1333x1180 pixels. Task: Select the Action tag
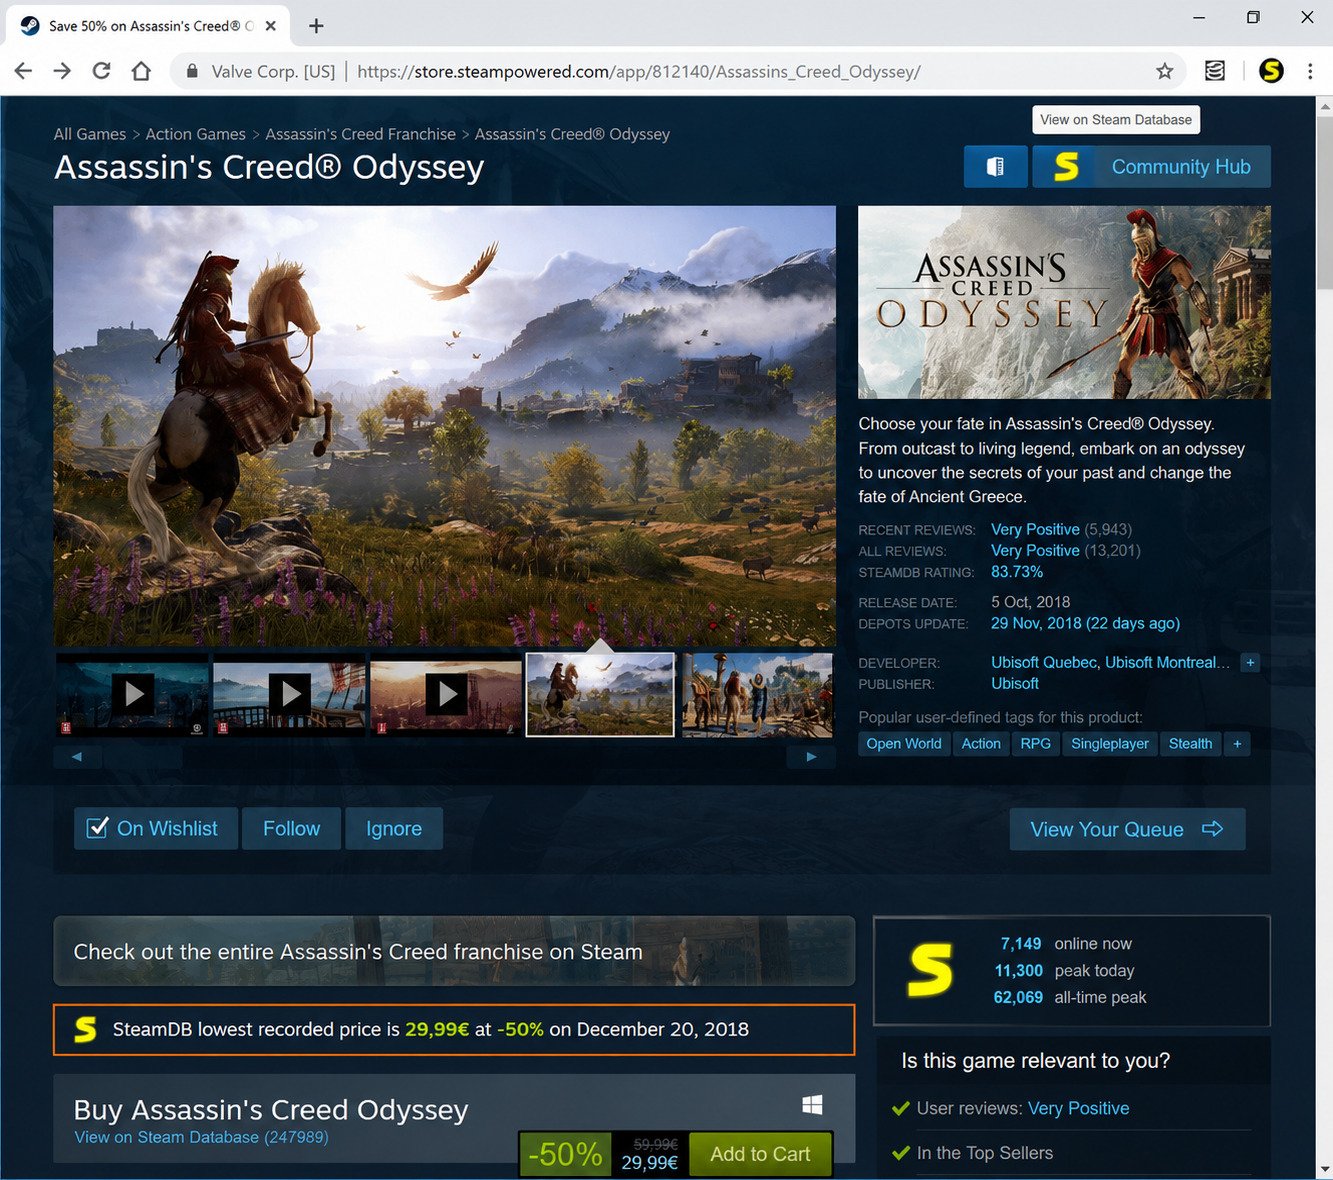981,743
